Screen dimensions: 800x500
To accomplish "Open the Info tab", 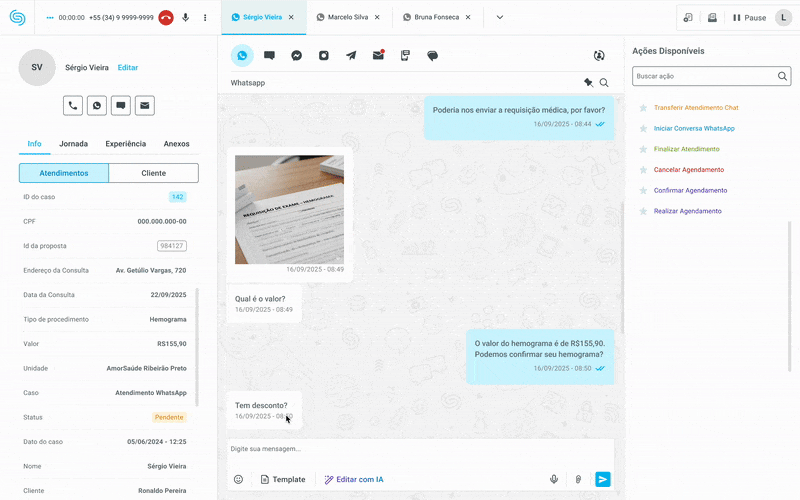I will click(x=34, y=144).
